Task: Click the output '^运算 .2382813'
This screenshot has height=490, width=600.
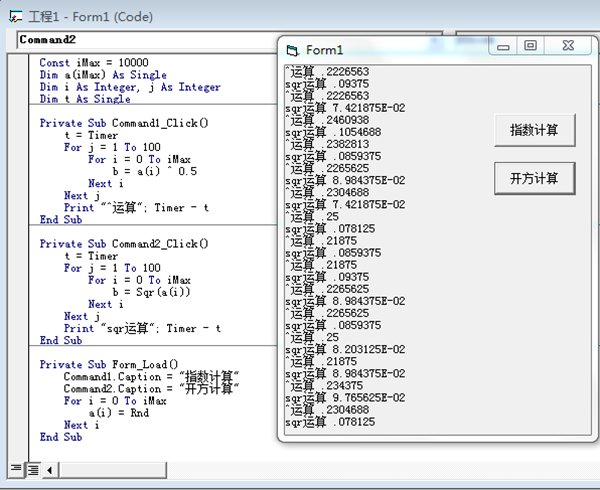Action: click(328, 144)
